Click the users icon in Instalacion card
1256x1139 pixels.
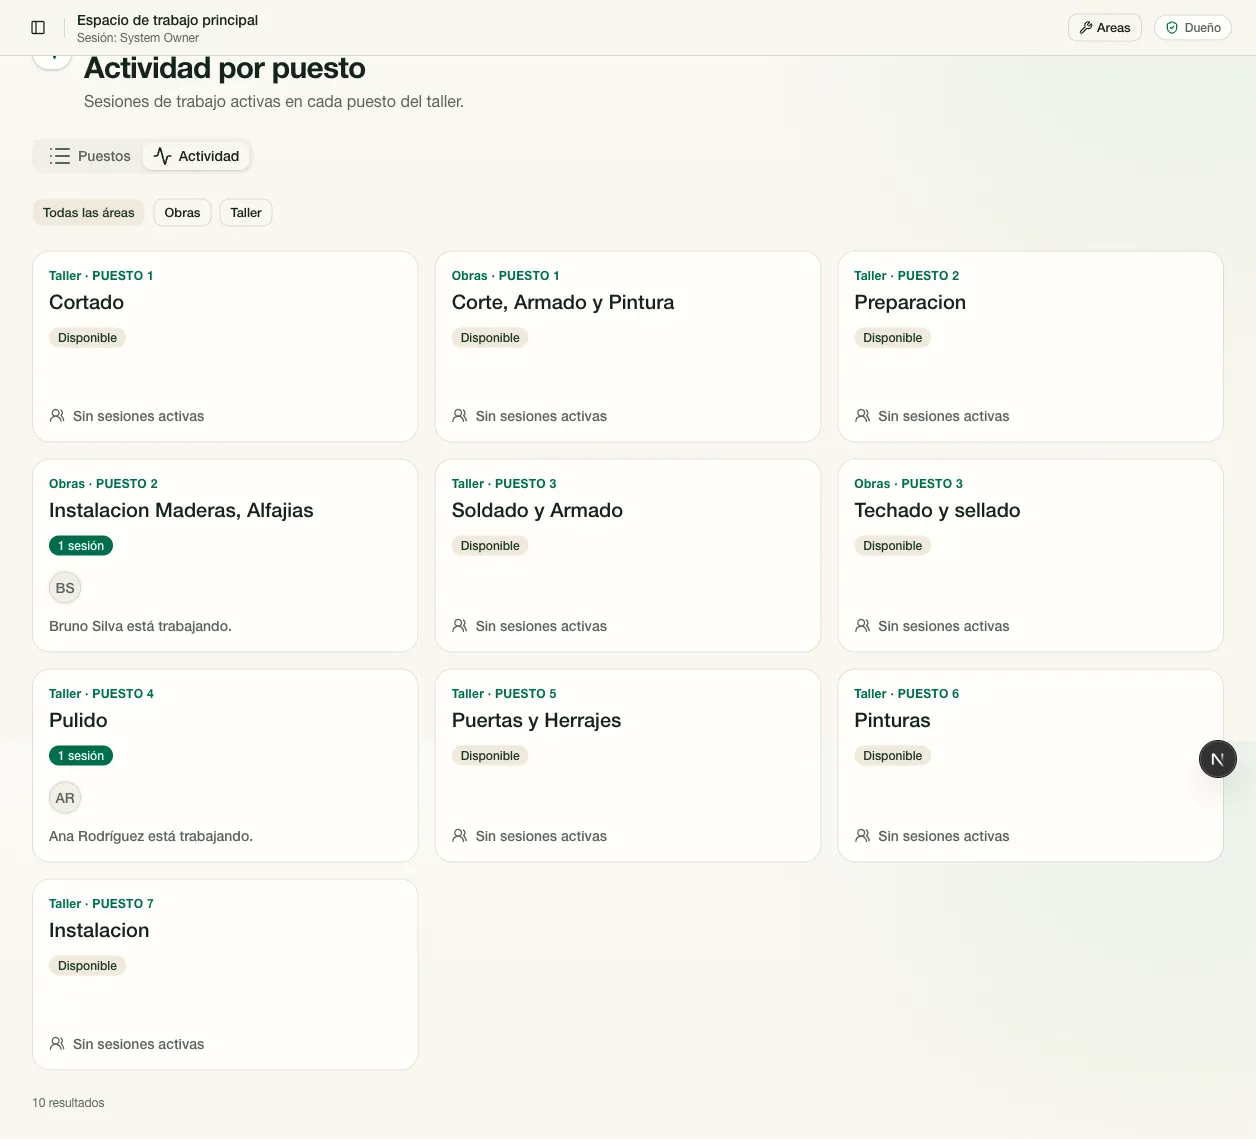point(57,1043)
